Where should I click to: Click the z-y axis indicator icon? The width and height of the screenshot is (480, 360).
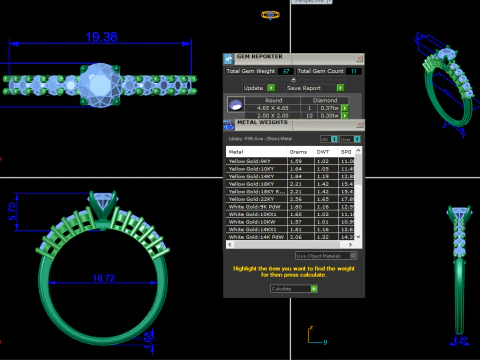tap(317, 336)
